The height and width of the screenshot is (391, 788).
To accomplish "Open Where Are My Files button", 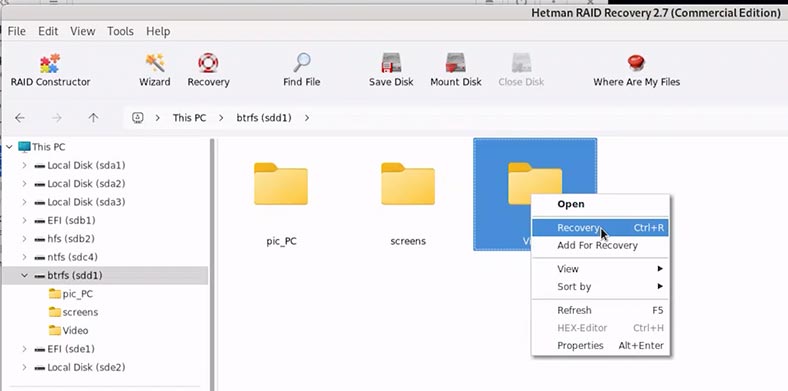I will click(x=636, y=70).
